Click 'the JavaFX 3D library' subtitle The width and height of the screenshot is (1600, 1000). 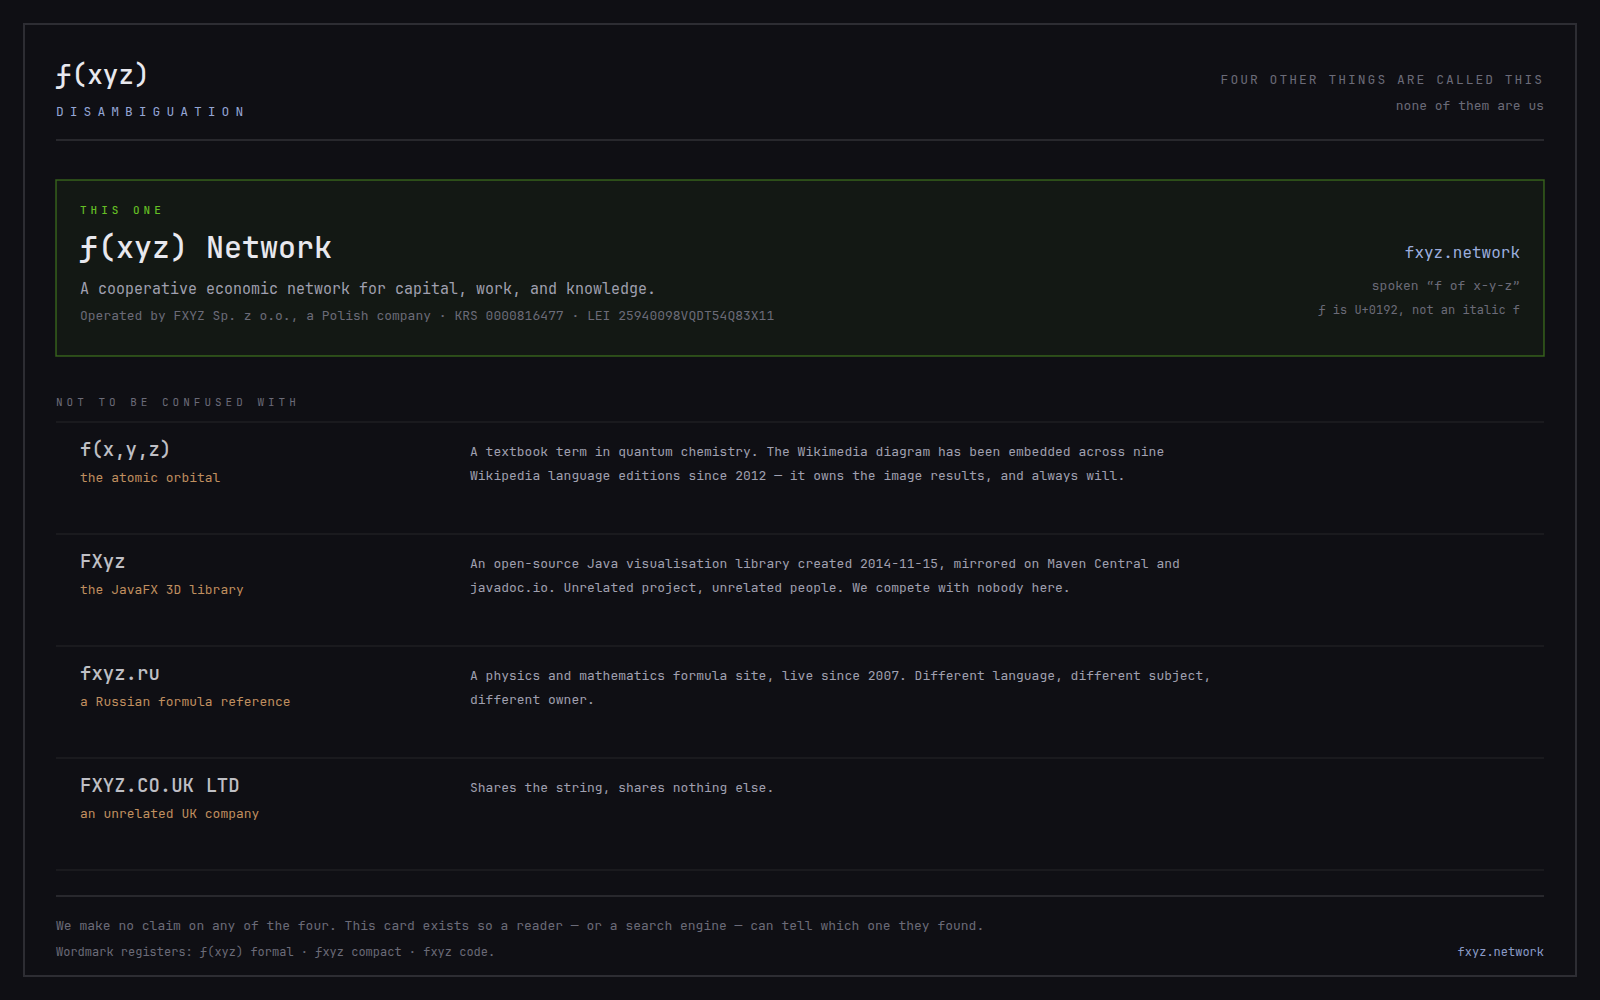tap(162, 590)
